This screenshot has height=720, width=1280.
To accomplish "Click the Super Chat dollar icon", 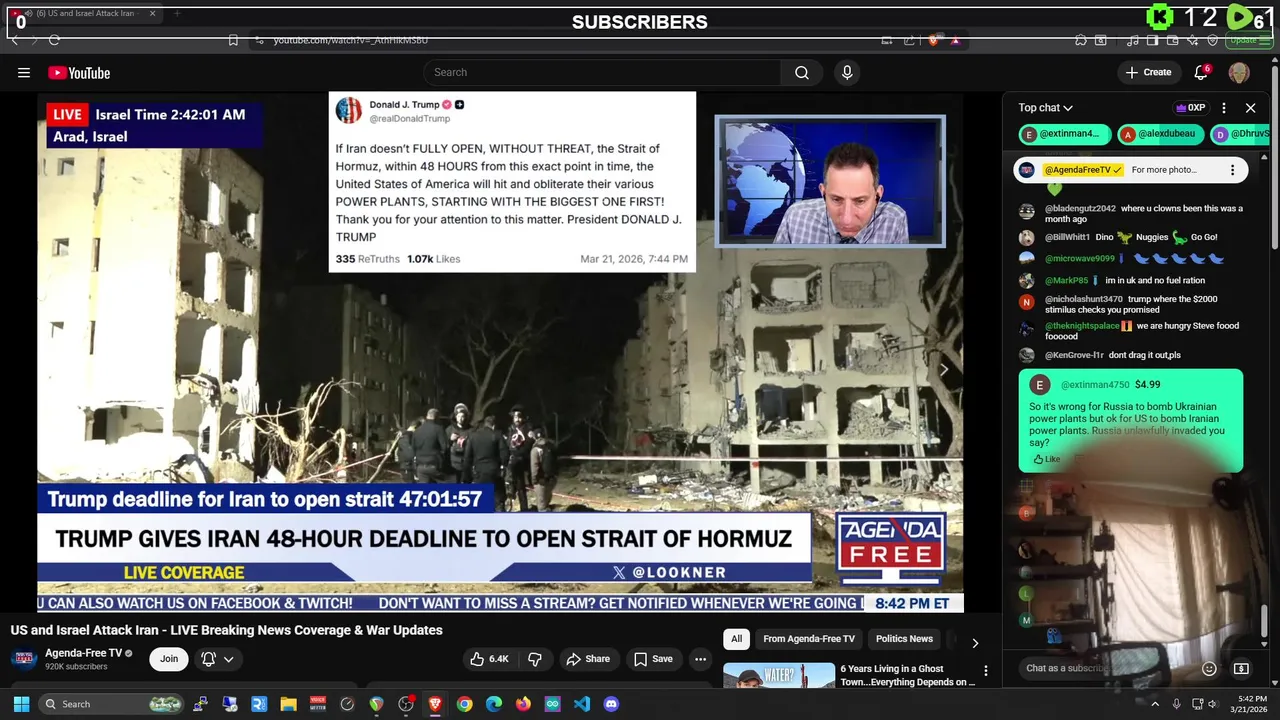I will tap(1241, 668).
